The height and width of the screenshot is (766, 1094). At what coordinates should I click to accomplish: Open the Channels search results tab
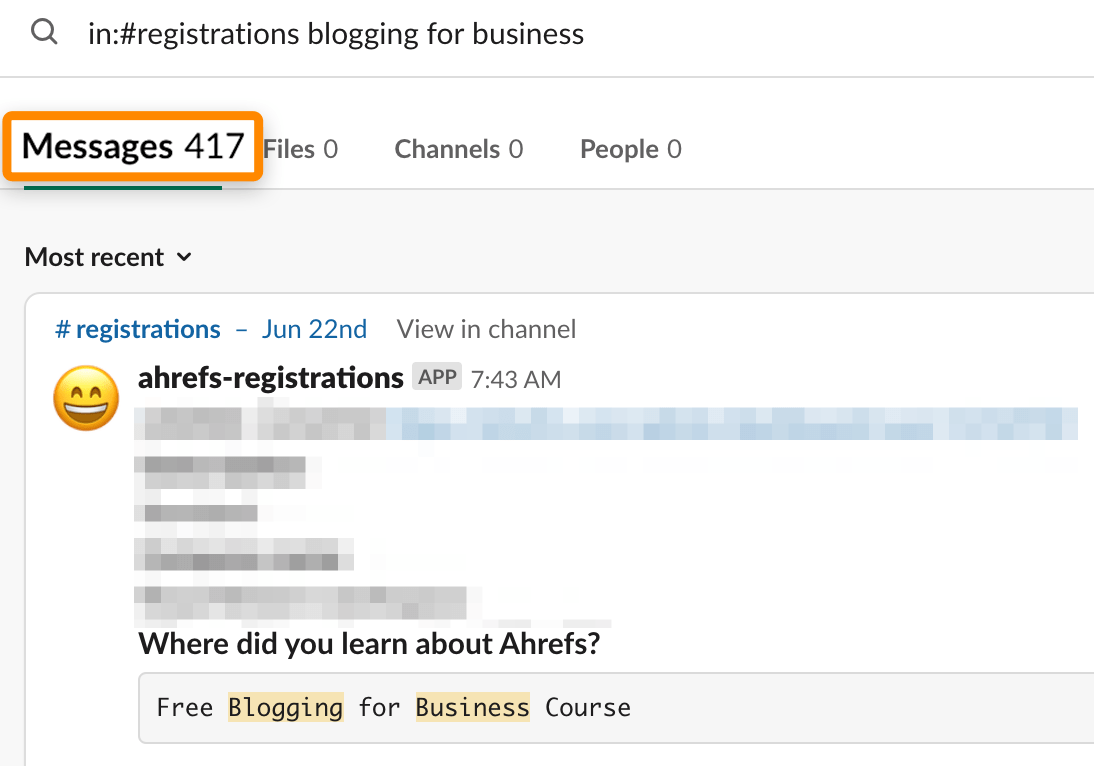(x=458, y=148)
